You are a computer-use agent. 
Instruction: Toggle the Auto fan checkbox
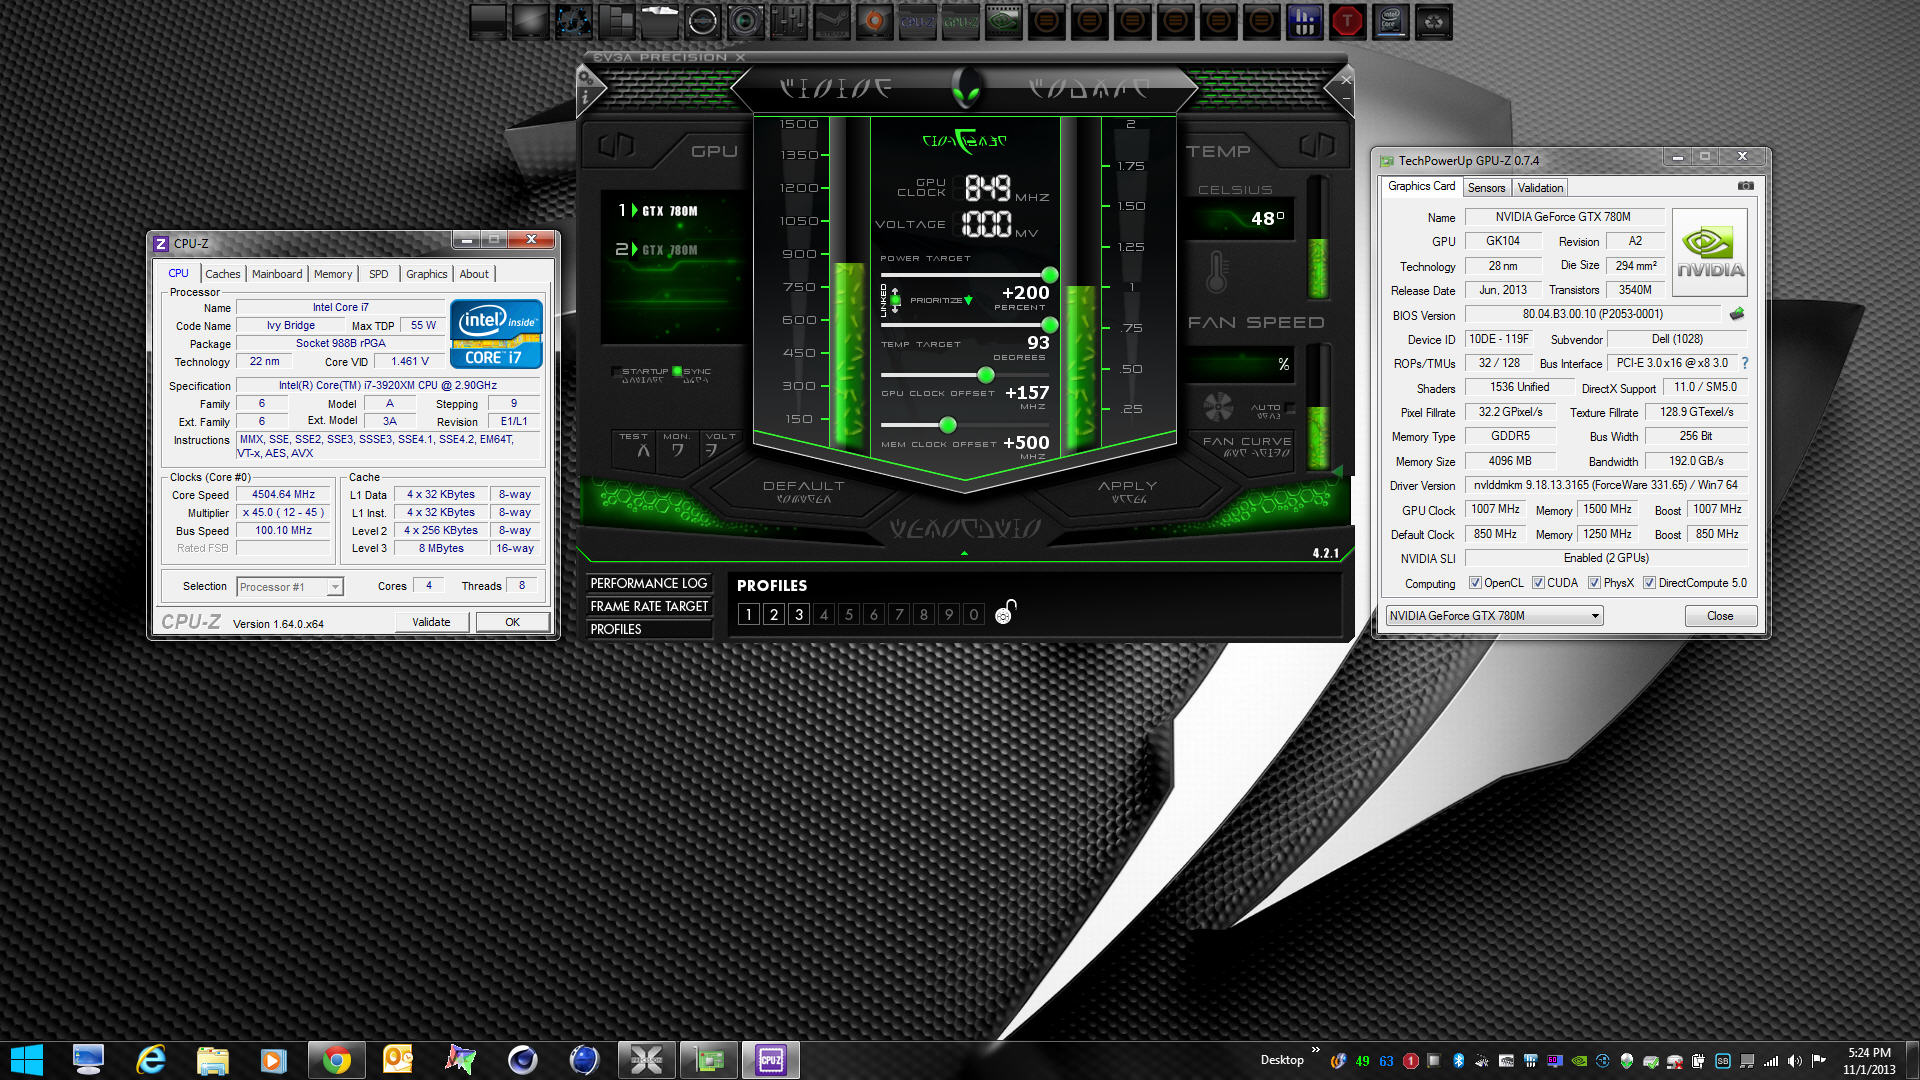[1290, 408]
